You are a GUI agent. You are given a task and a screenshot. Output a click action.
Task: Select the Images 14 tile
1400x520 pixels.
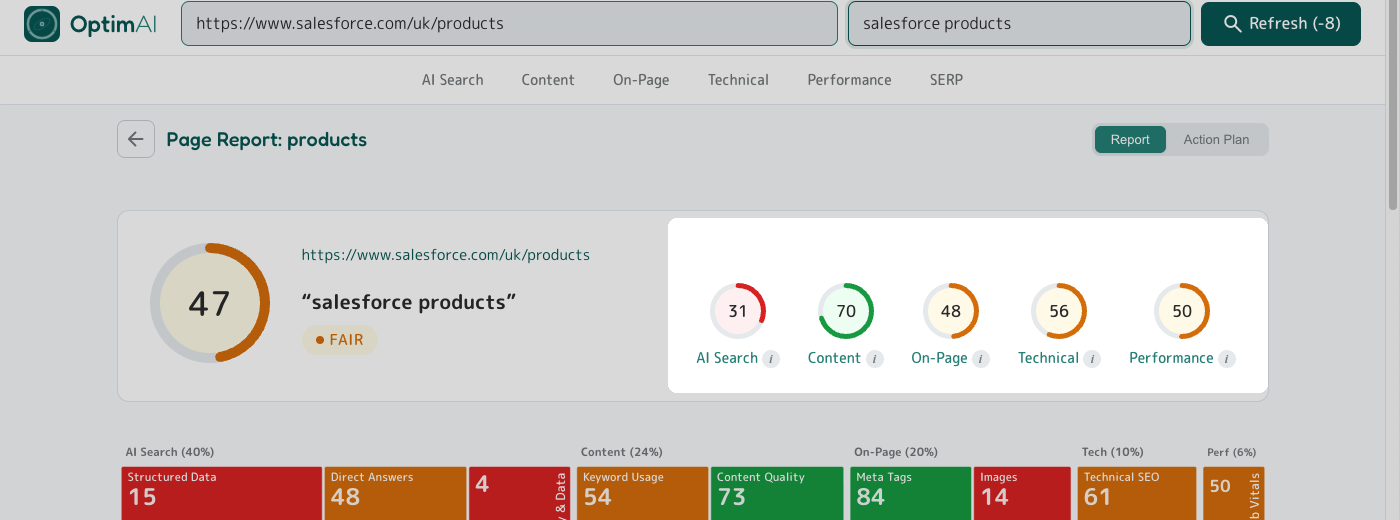click(1022, 493)
